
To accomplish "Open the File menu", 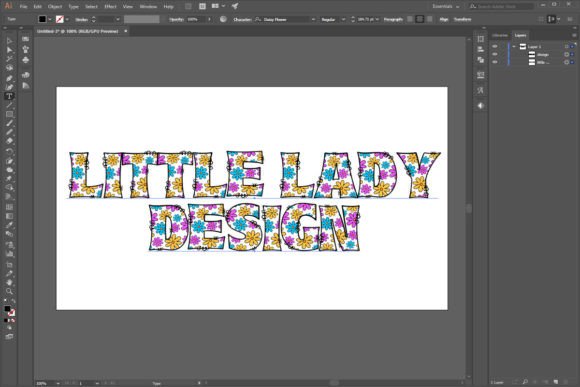I will 23,6.
